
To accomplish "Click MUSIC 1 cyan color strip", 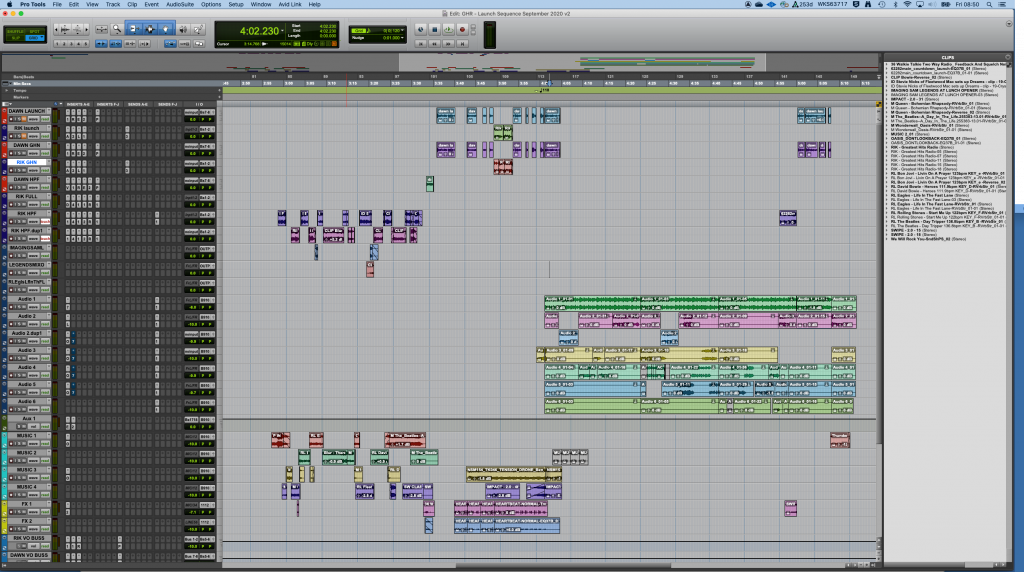I will (x=4, y=440).
